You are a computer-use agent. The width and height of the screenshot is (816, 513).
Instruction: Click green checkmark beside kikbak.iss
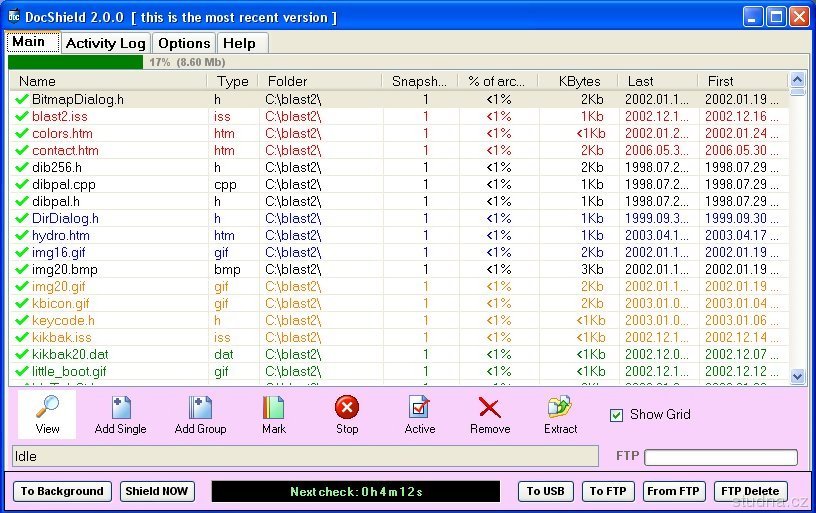tap(21, 337)
